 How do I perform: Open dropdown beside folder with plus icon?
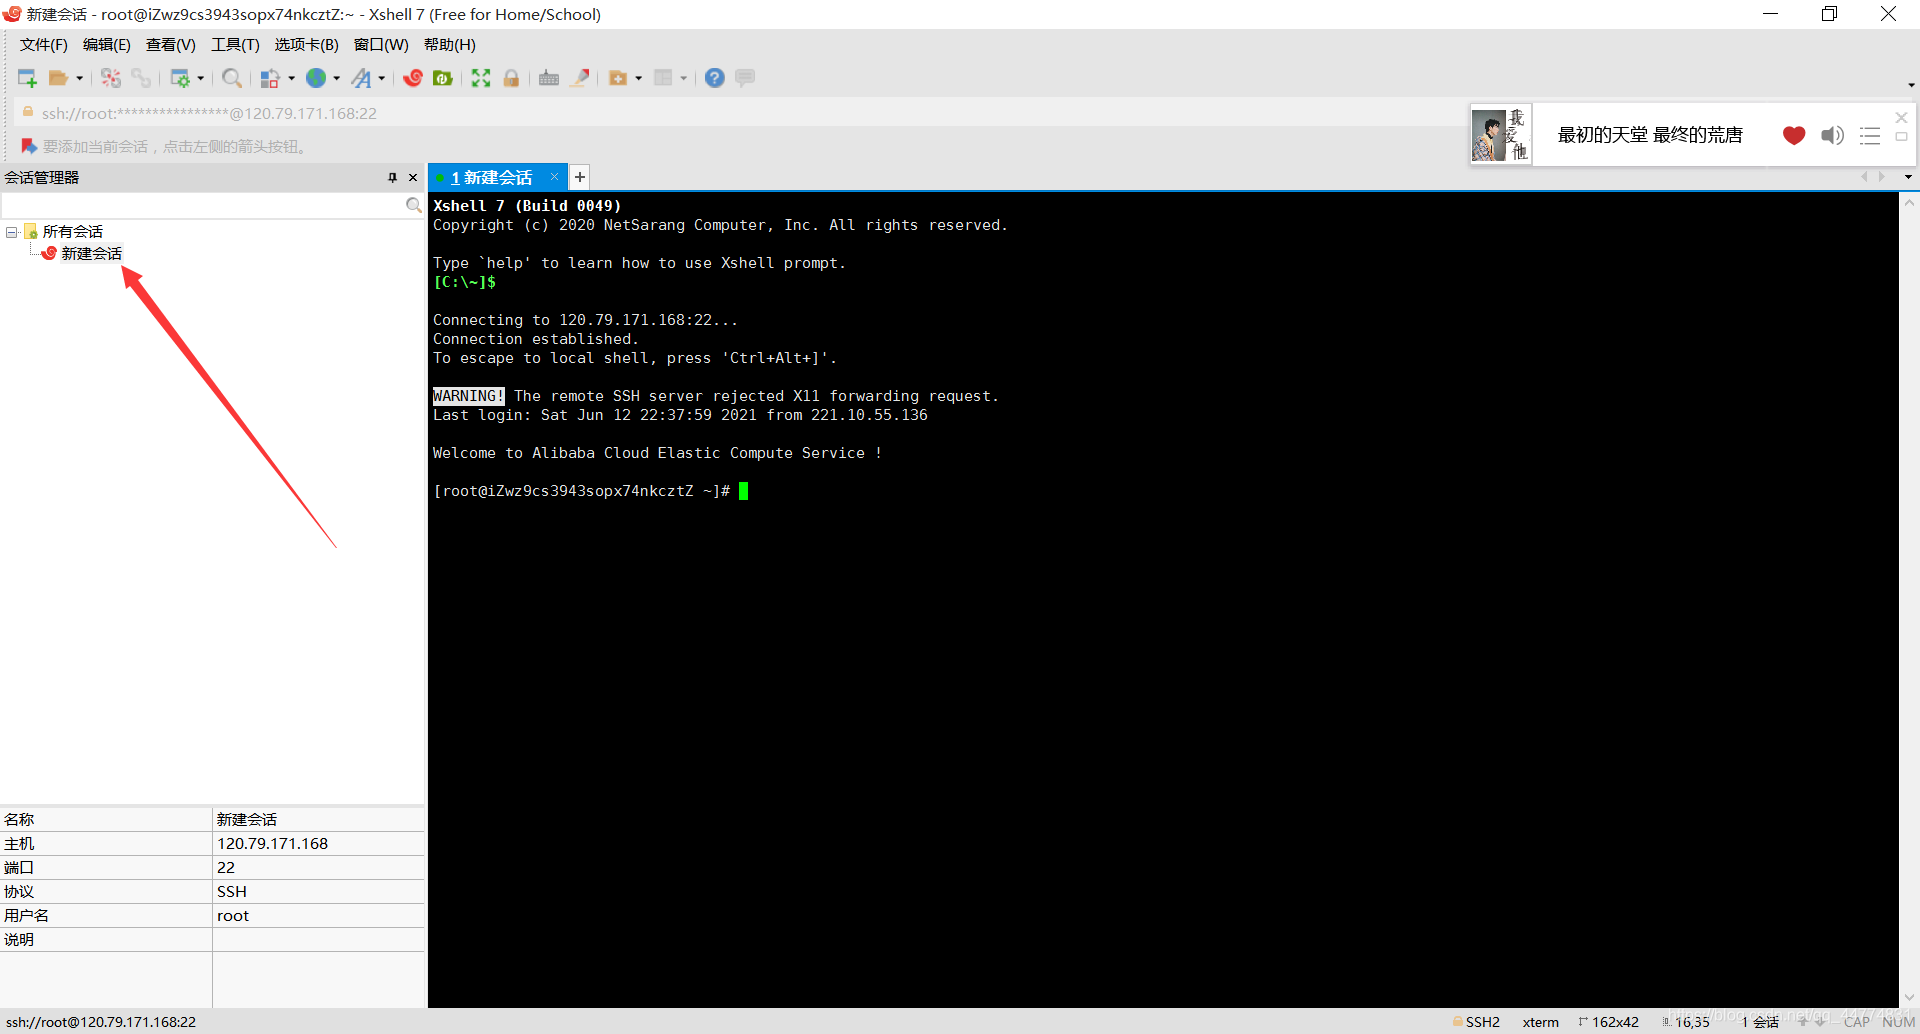click(x=639, y=78)
